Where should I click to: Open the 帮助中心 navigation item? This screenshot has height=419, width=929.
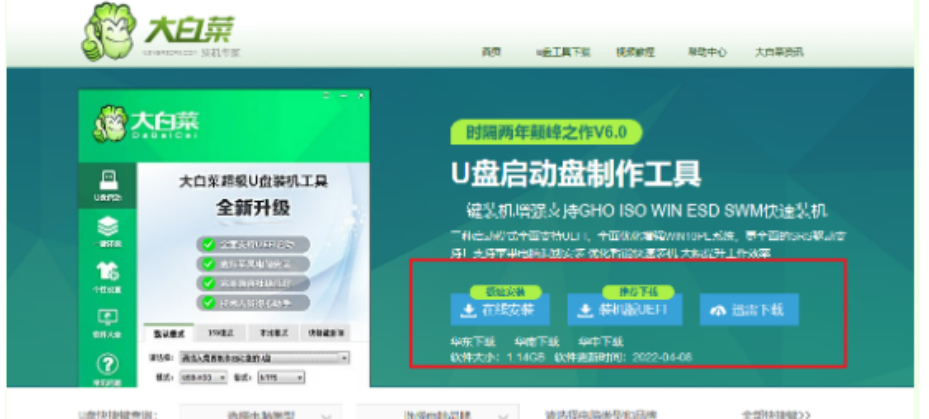click(x=706, y=52)
